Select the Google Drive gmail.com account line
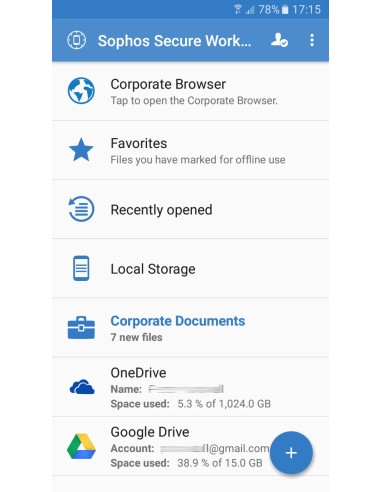The height and width of the screenshot is (492, 381). (x=190, y=448)
